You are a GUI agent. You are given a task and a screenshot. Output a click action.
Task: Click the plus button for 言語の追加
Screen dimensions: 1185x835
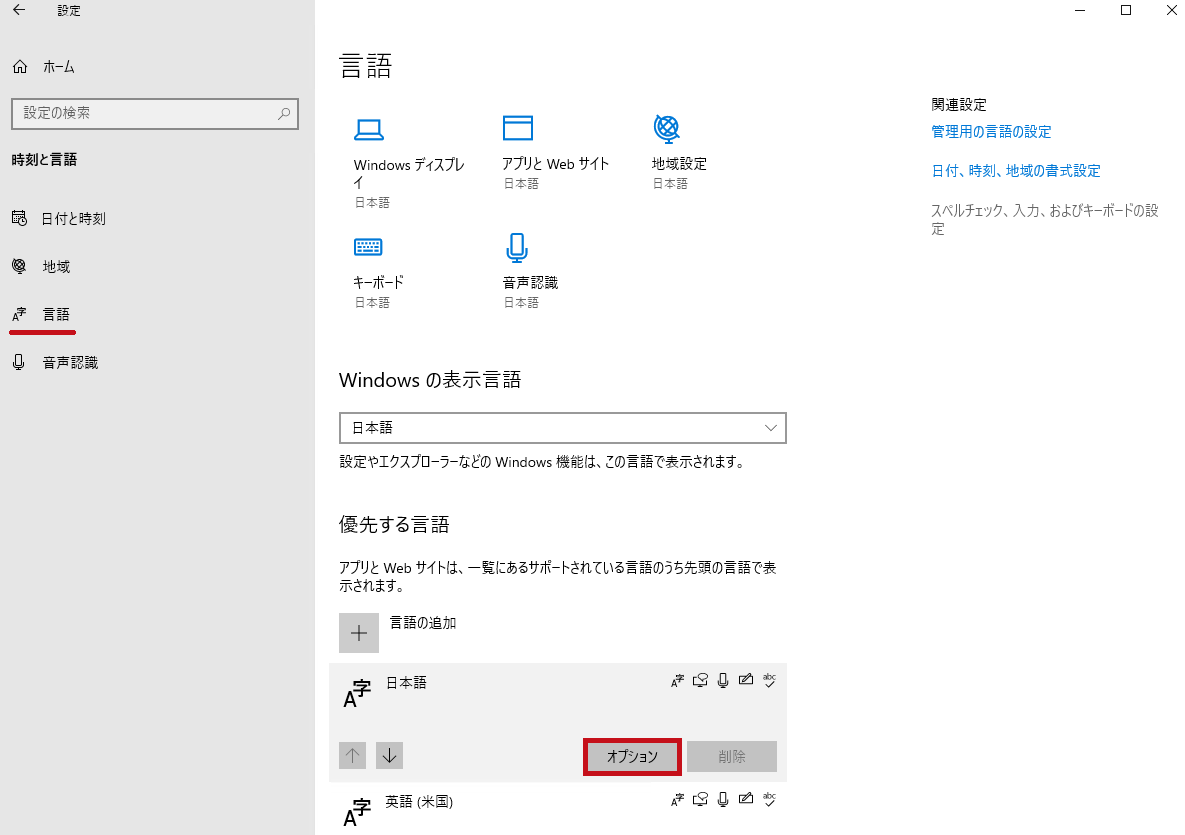point(359,632)
